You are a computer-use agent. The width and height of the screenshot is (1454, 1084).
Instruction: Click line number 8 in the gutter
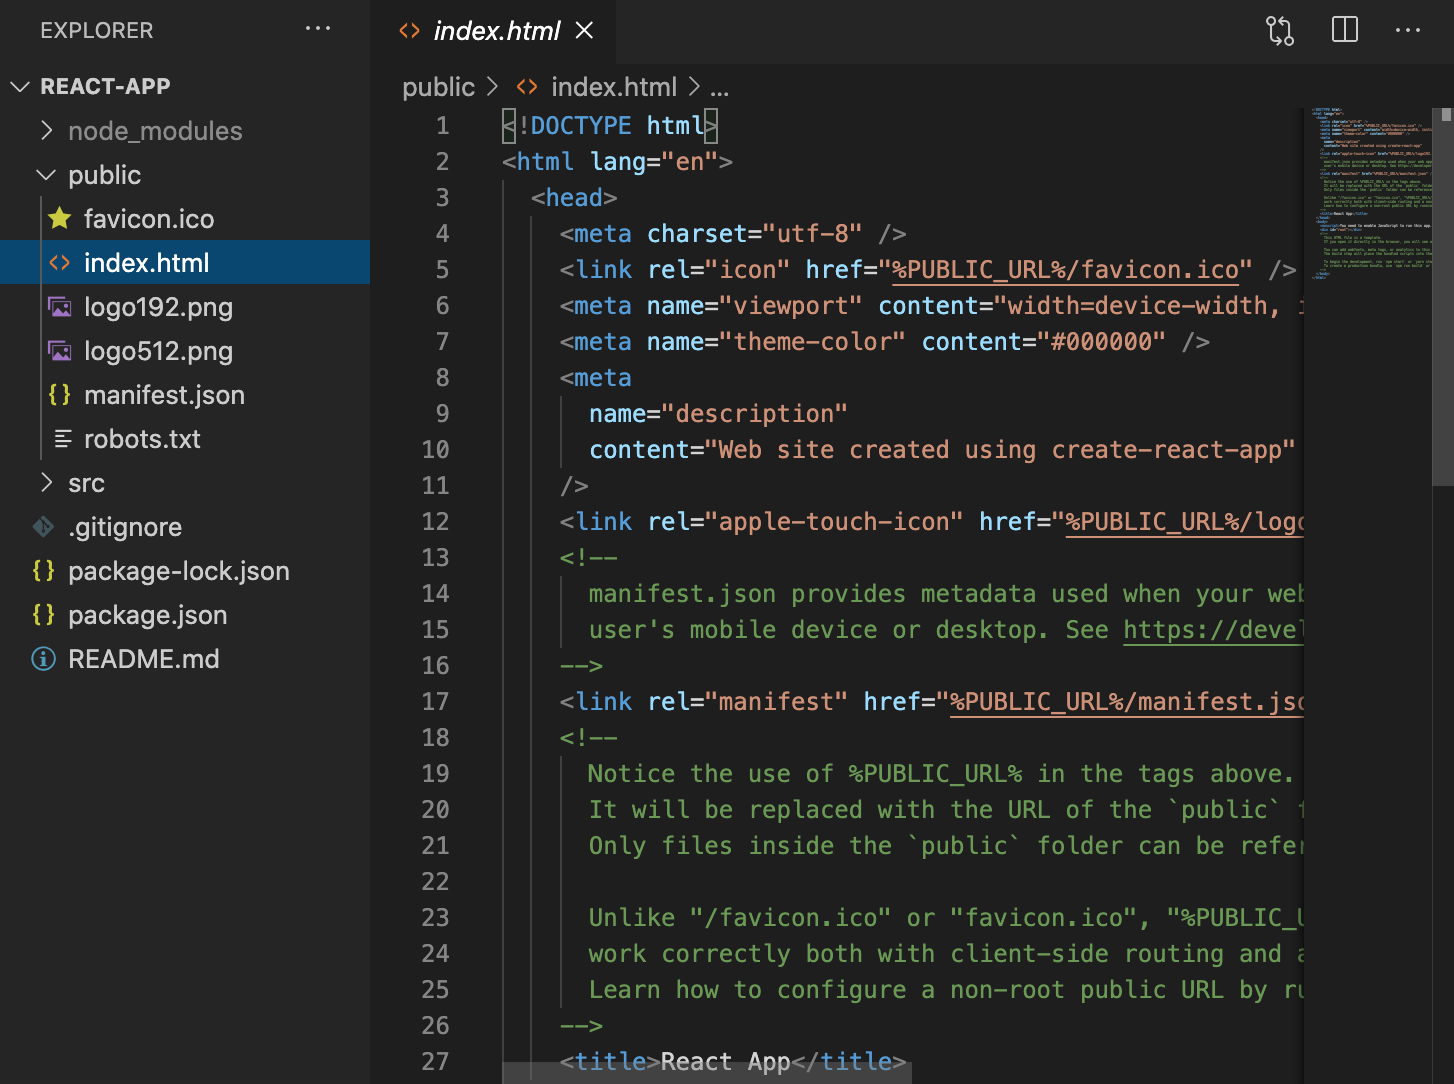(442, 378)
